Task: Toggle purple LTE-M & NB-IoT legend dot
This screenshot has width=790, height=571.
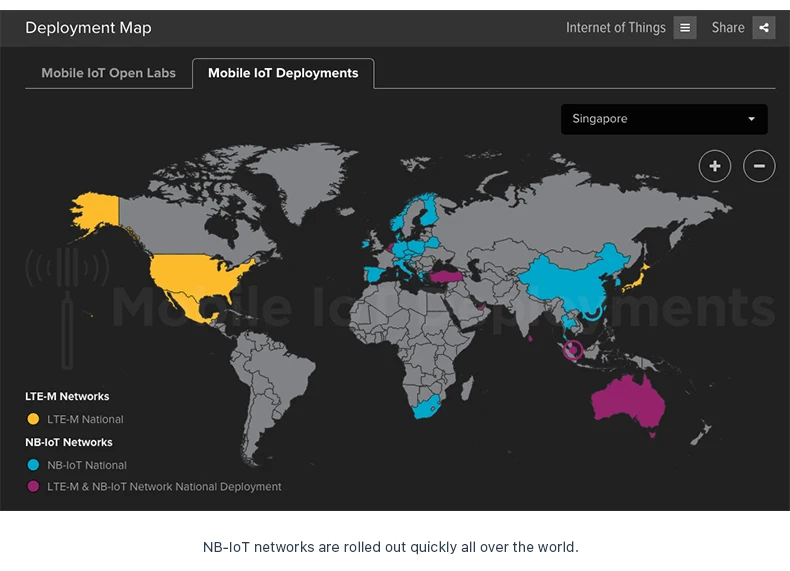Action: [33, 486]
